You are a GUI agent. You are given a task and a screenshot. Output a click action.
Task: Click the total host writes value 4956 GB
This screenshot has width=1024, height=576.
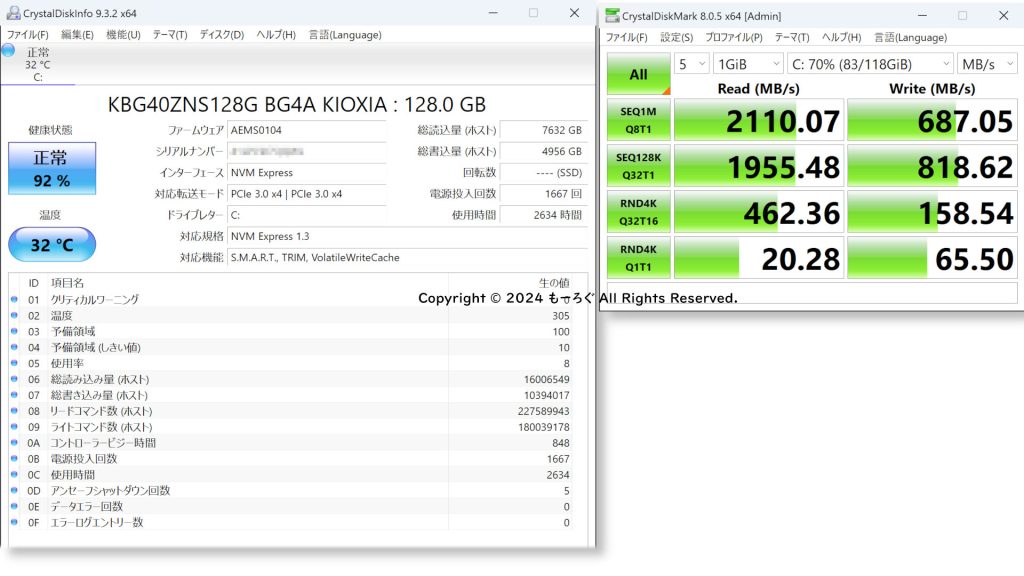(x=543, y=151)
